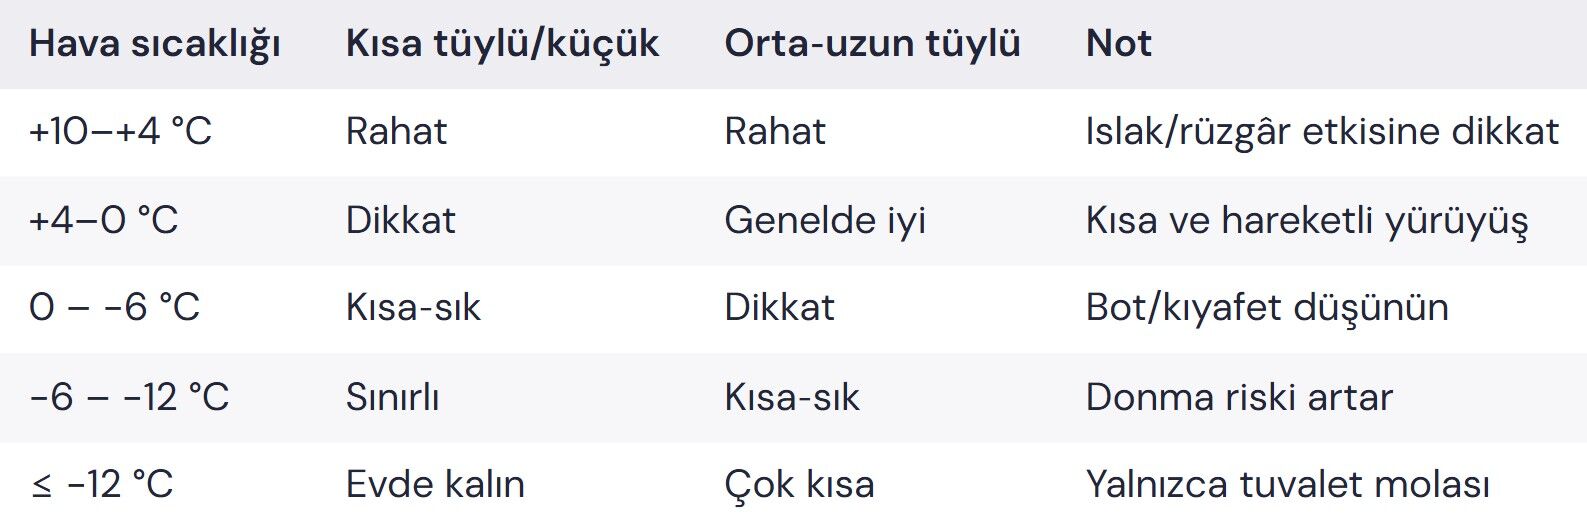Select the '≤ -12 °C' temperature cell

coord(102,485)
